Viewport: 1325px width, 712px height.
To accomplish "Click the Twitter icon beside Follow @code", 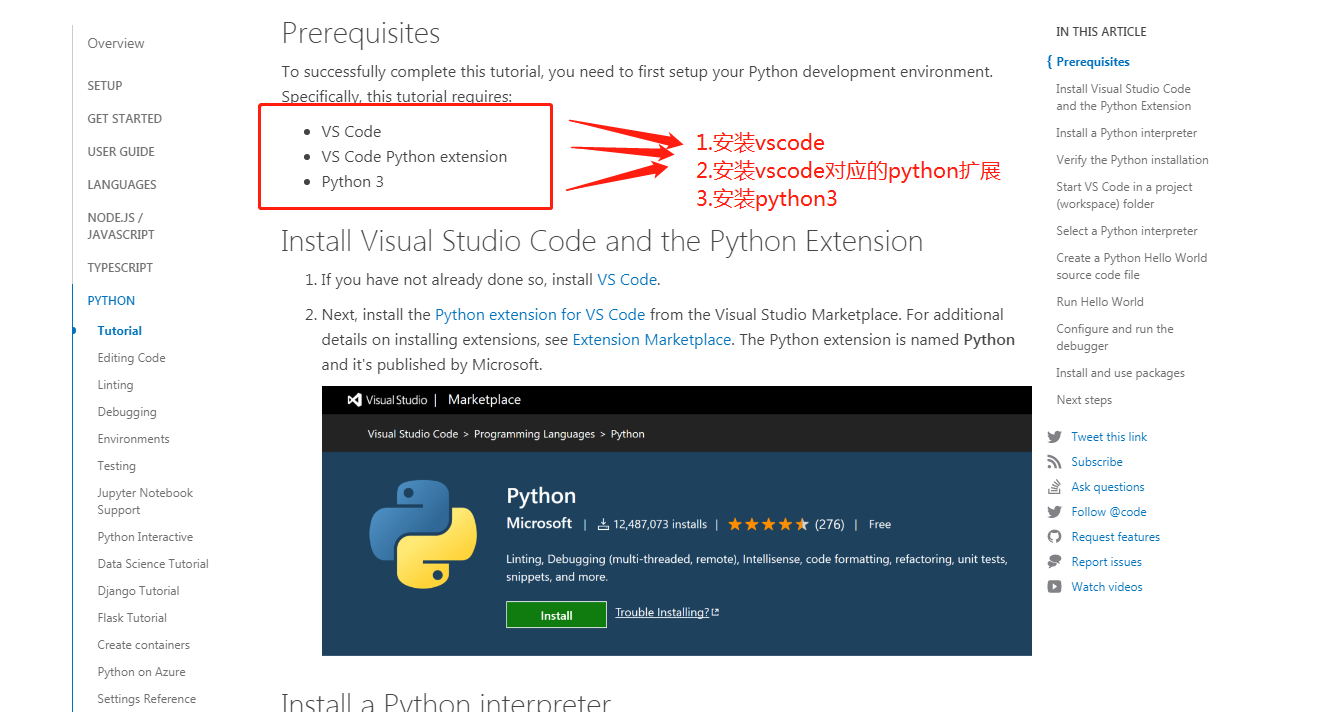I will (x=1054, y=512).
